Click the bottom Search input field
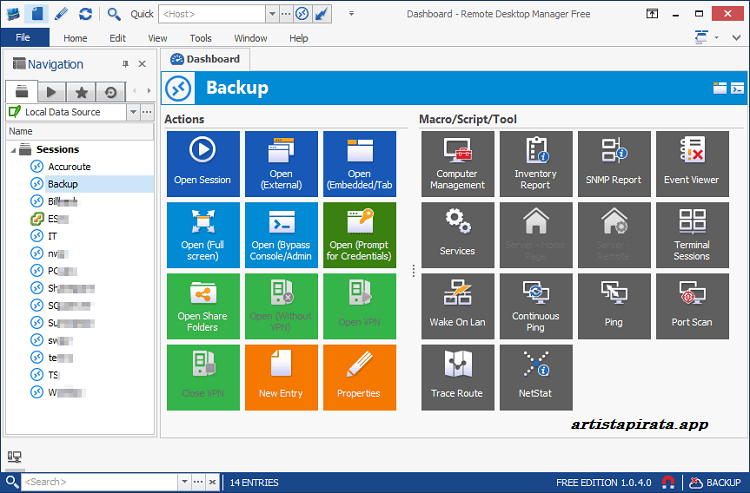750x493 pixels. coord(100,482)
